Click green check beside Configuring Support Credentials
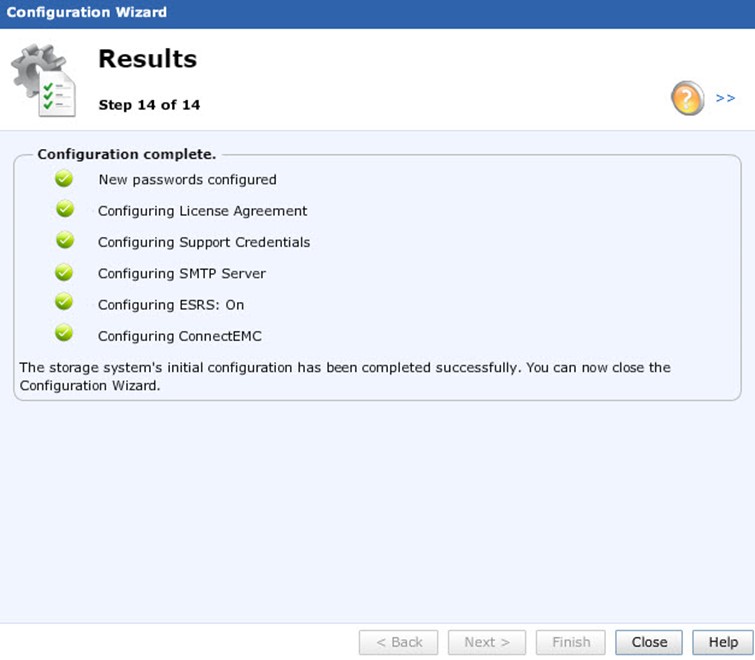This screenshot has height=660, width=755. pyautogui.click(x=65, y=240)
